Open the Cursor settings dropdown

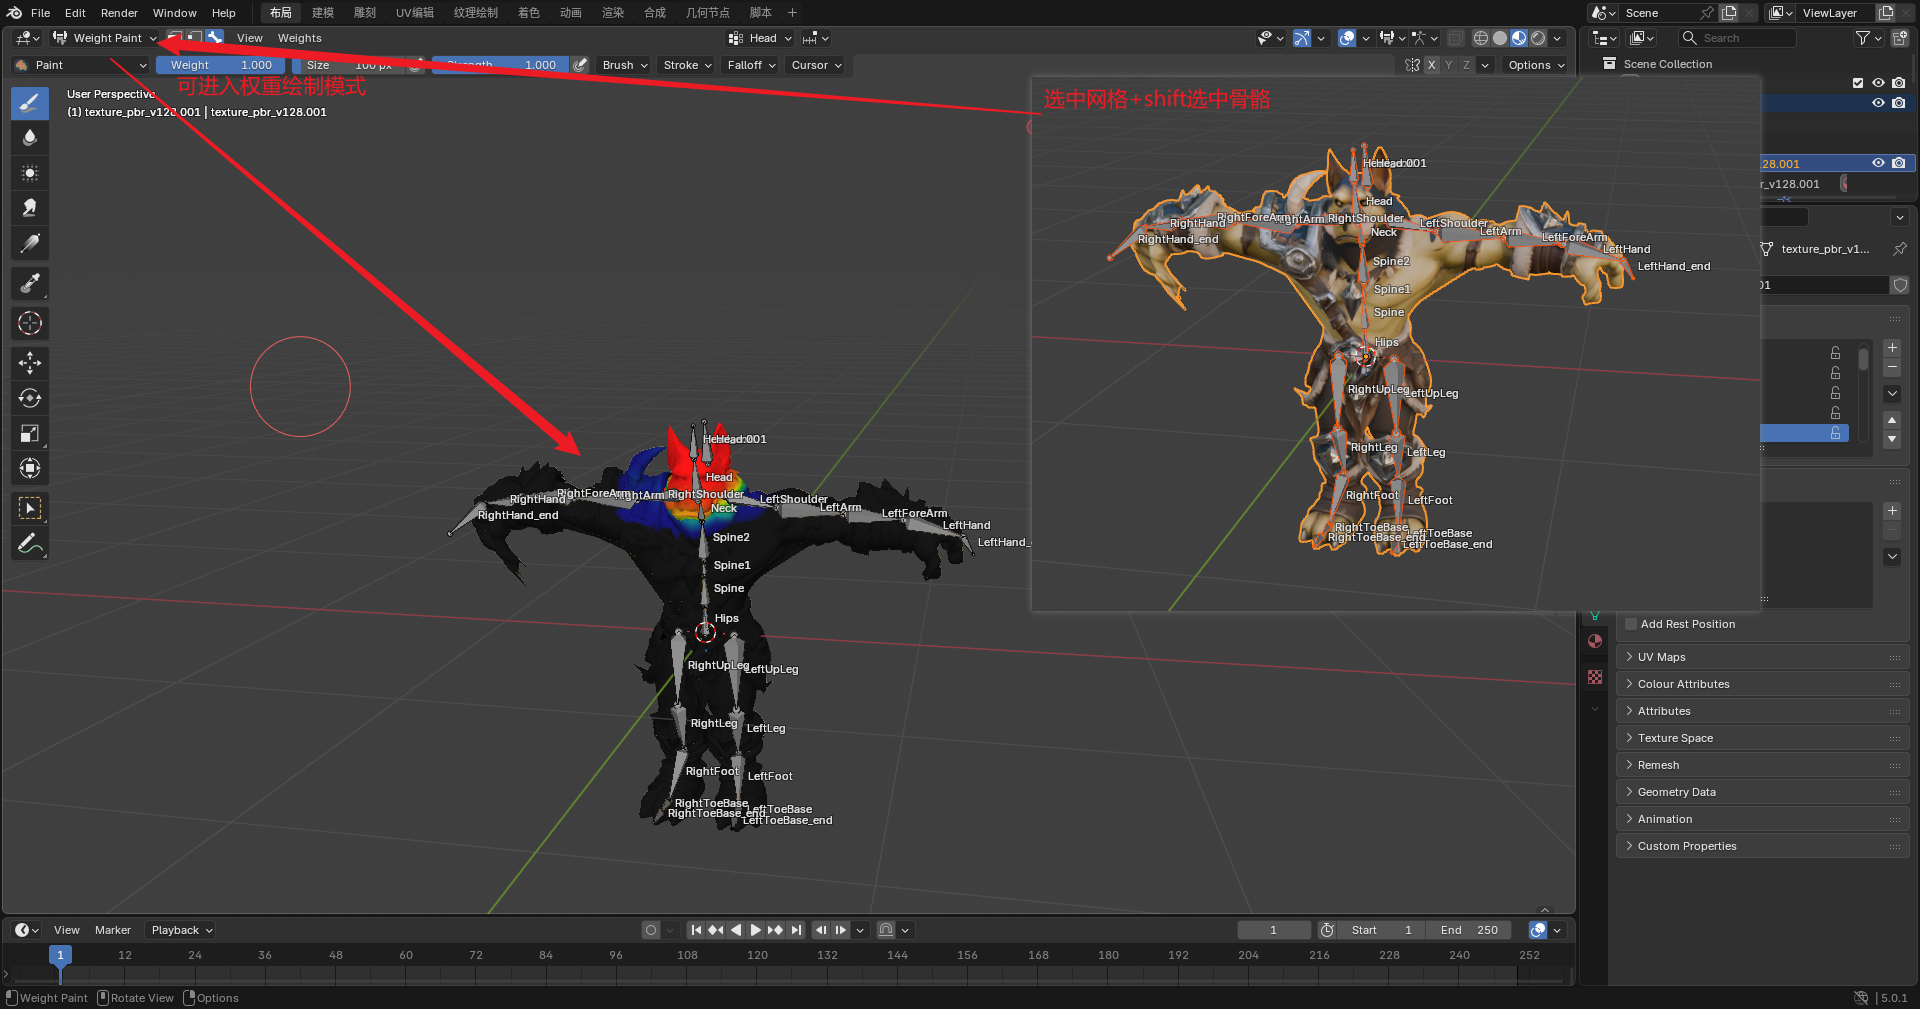(x=816, y=65)
